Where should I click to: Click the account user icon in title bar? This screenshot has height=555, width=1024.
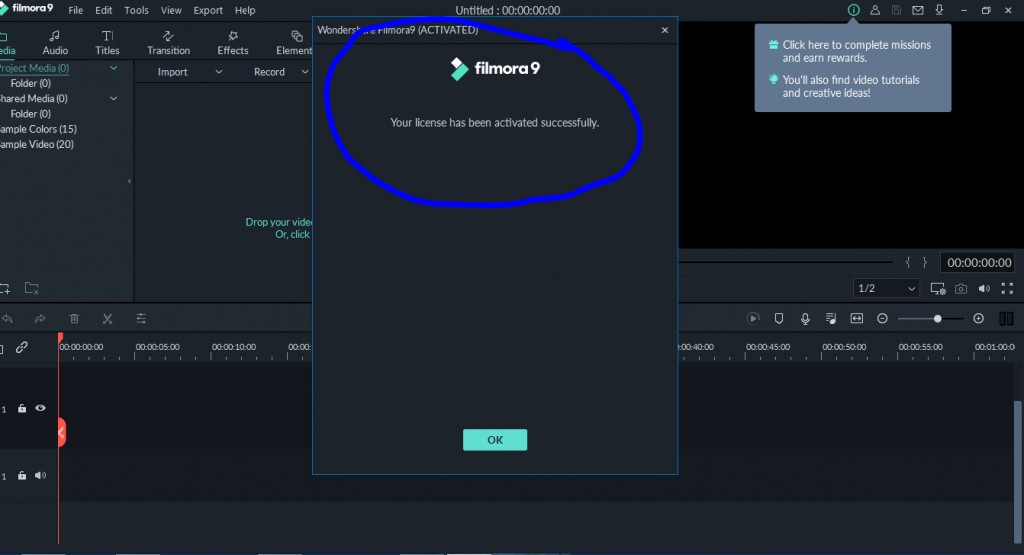[x=875, y=10]
